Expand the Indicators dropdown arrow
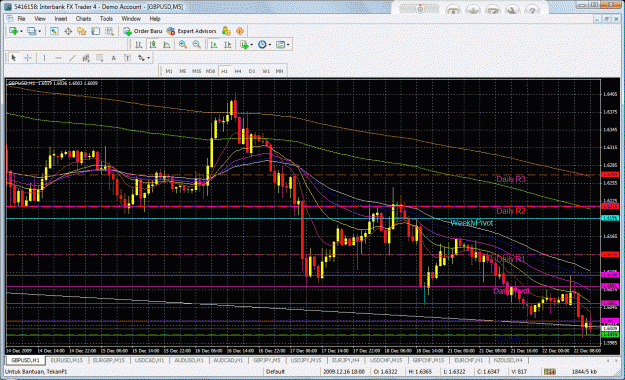 252,45
